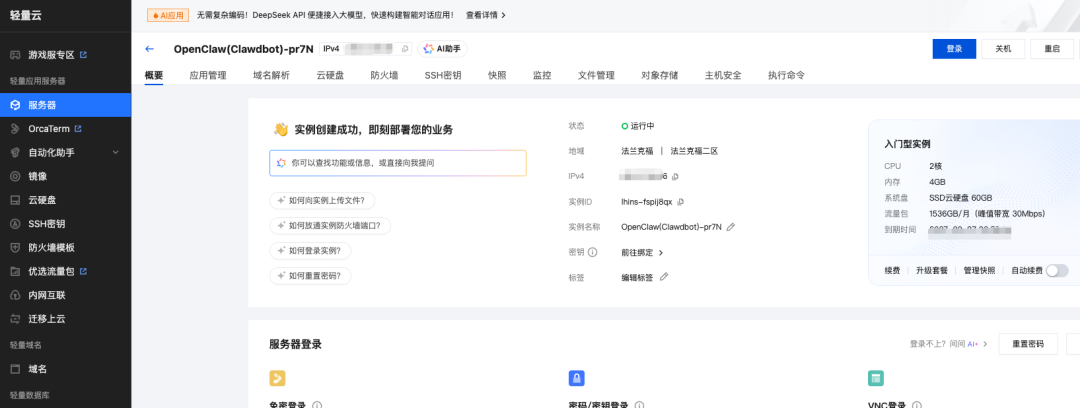Screen dimensions: 1080x408
Task: Click the 重置密码 button
Action: (x=1028, y=343)
